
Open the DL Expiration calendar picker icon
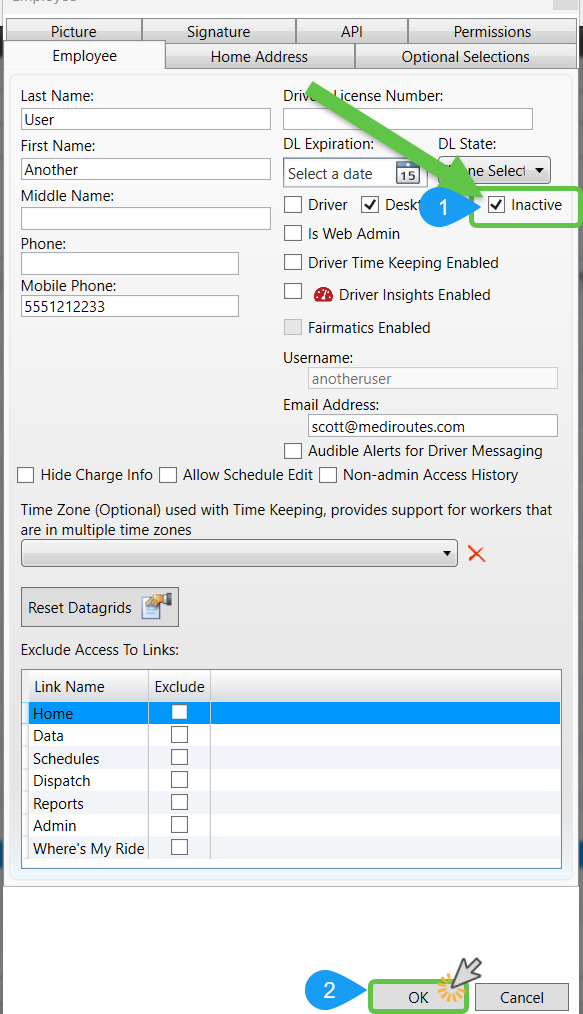click(408, 173)
